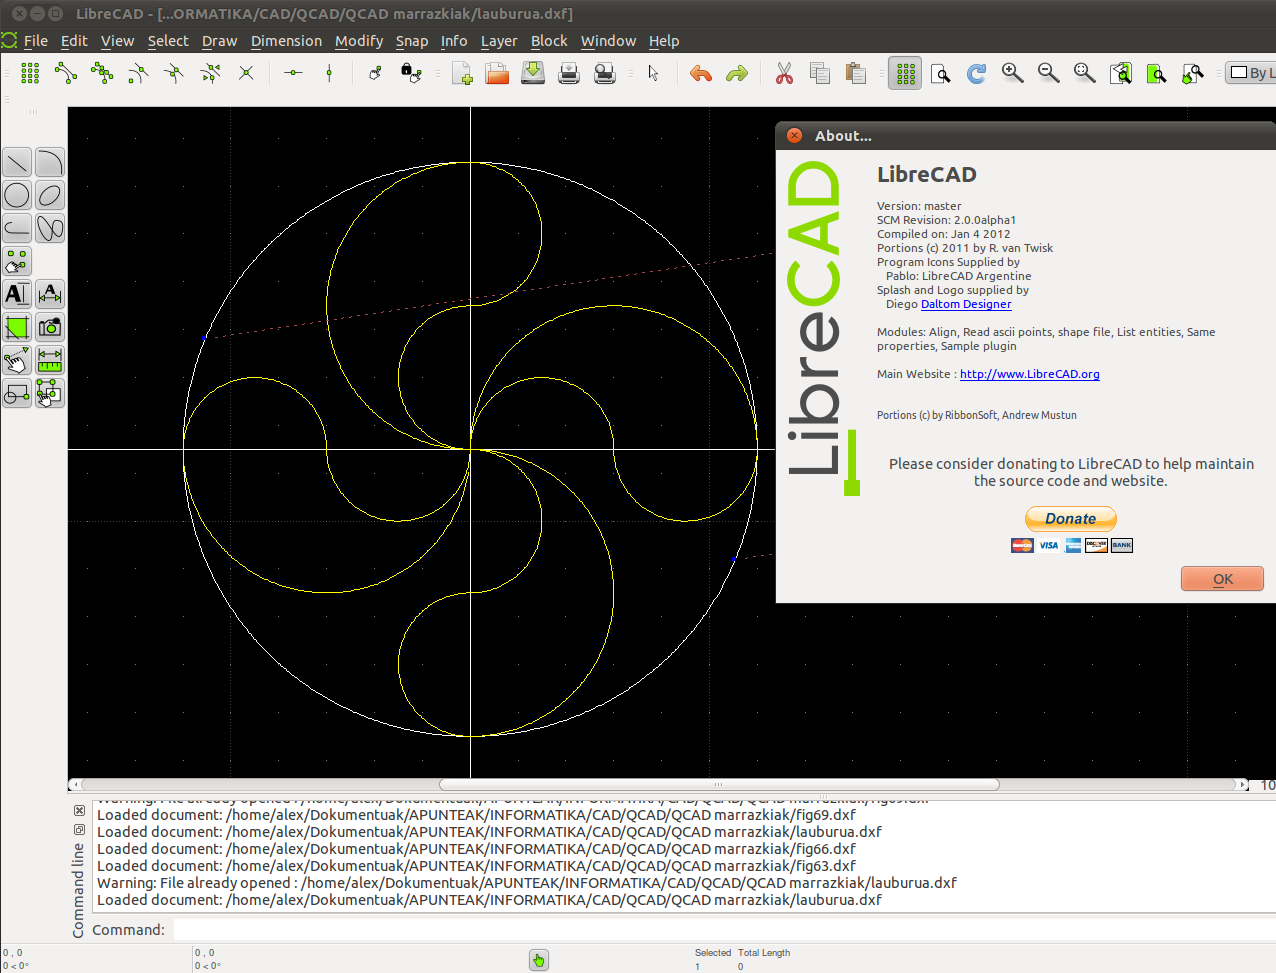Screen dimensions: 1276x973
Task: Open the By Layer pen dropdown
Action: 1251,73
